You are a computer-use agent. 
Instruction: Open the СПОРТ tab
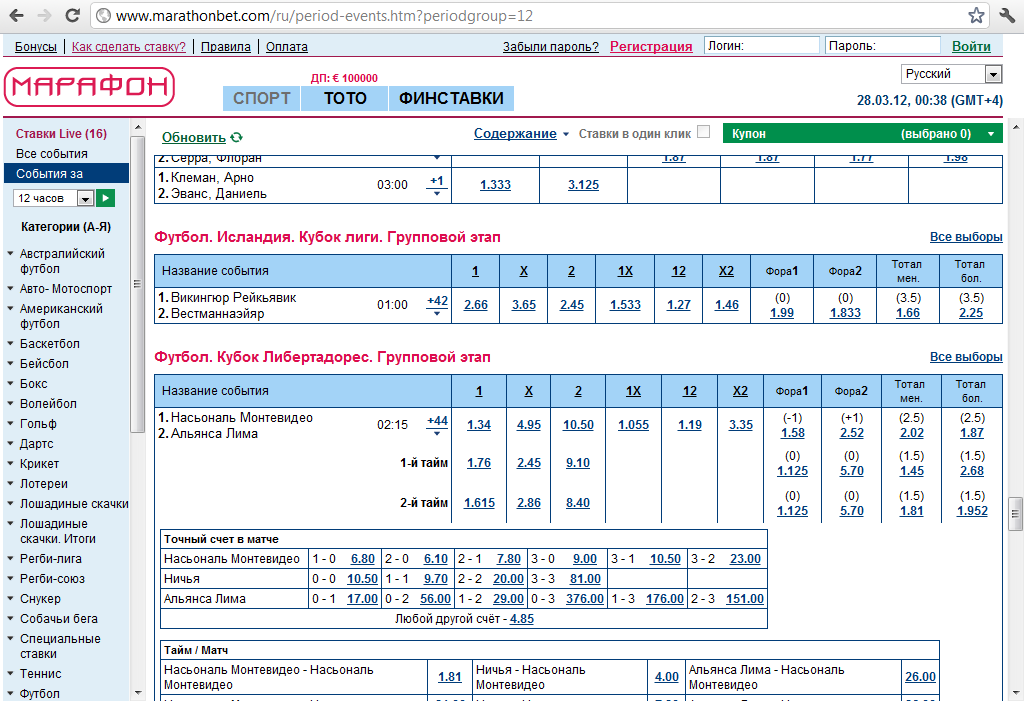[x=261, y=98]
